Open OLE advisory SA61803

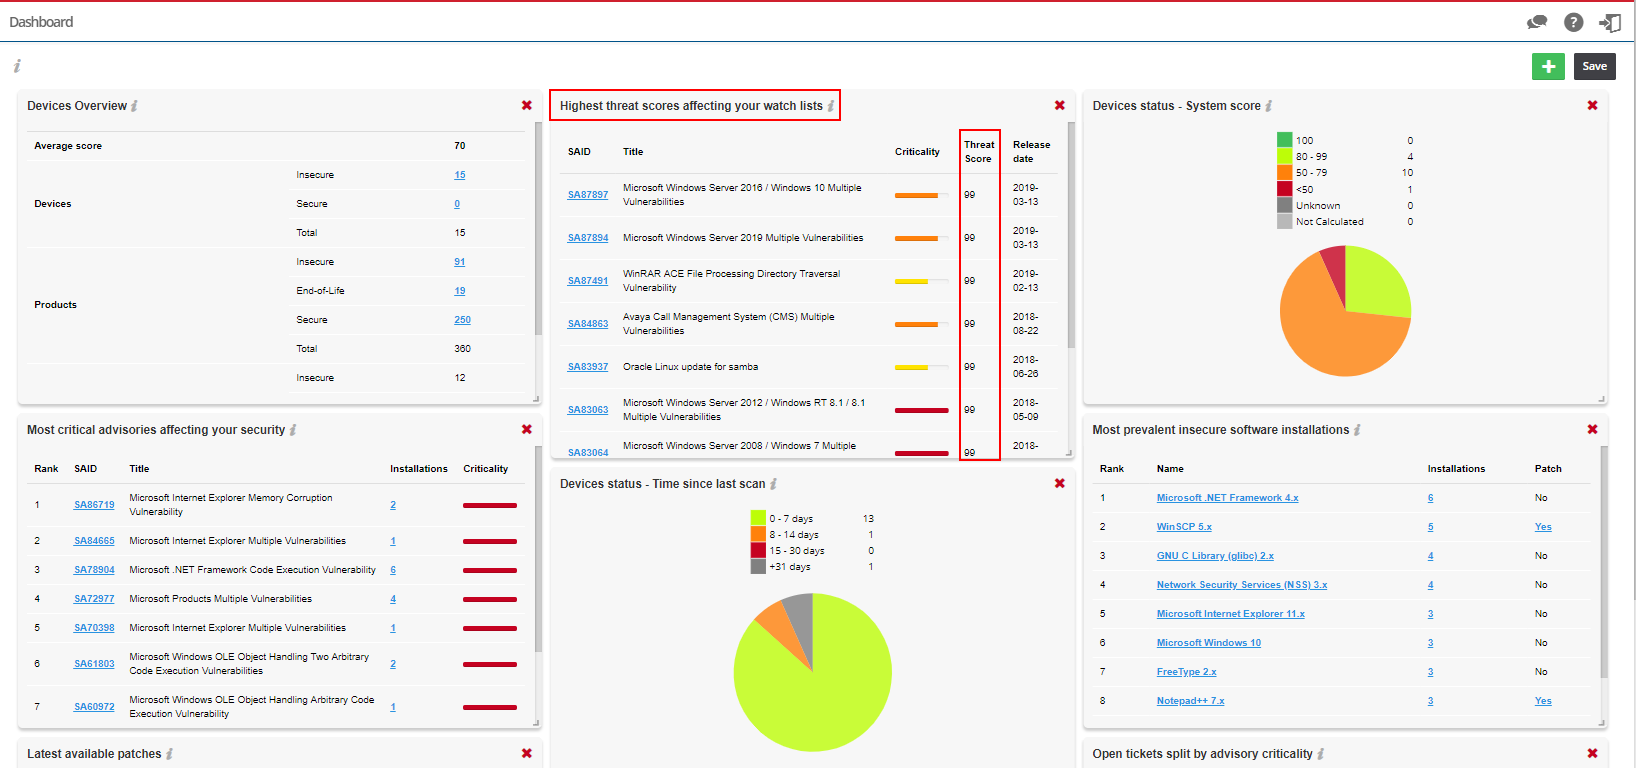[94, 664]
